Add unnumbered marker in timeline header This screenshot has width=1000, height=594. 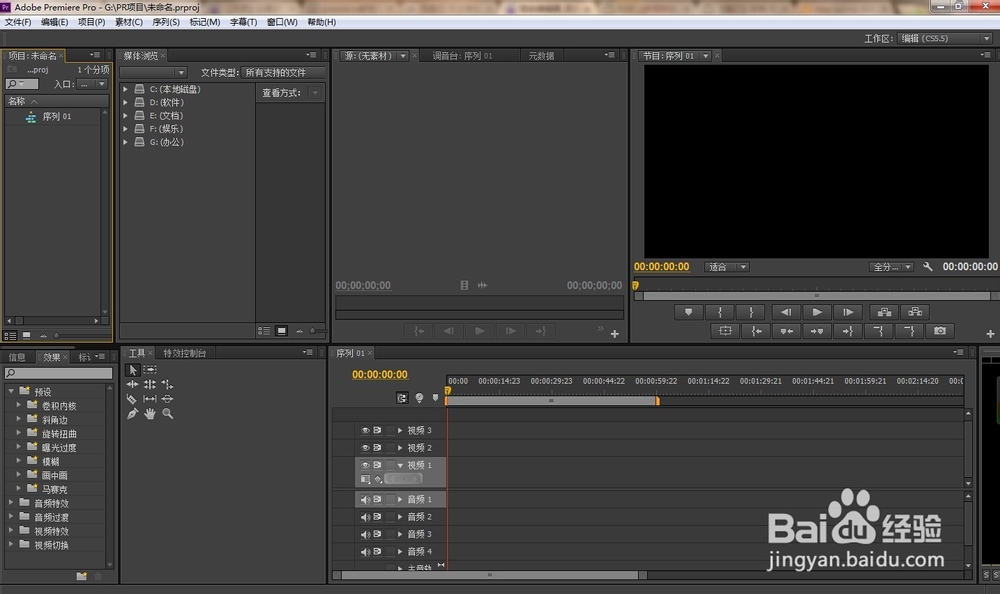436,397
